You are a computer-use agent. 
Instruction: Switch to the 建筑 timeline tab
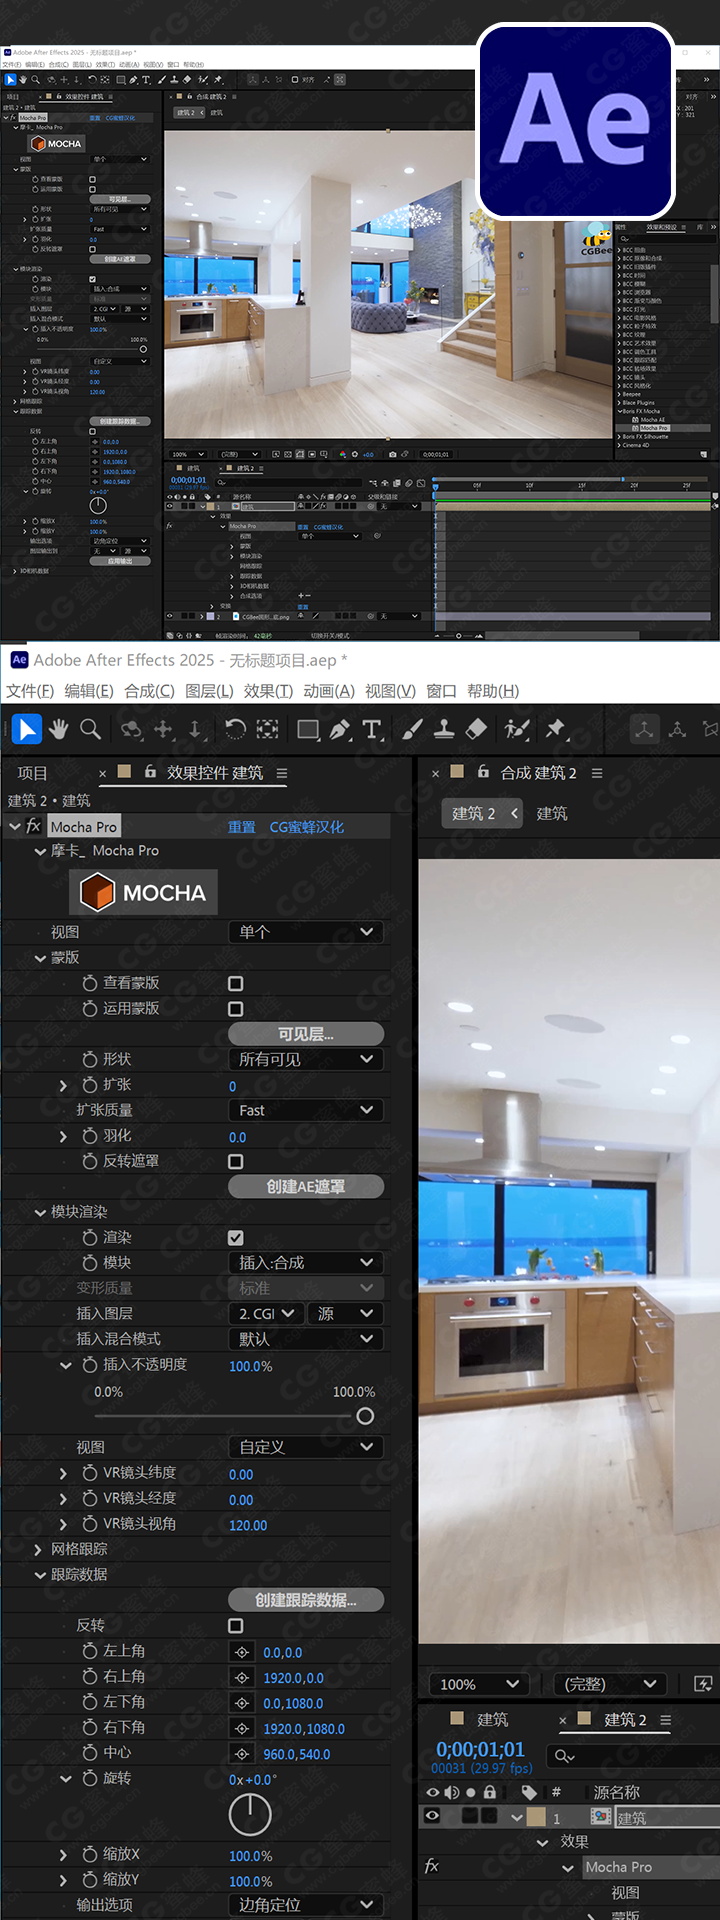pyautogui.click(x=492, y=1719)
